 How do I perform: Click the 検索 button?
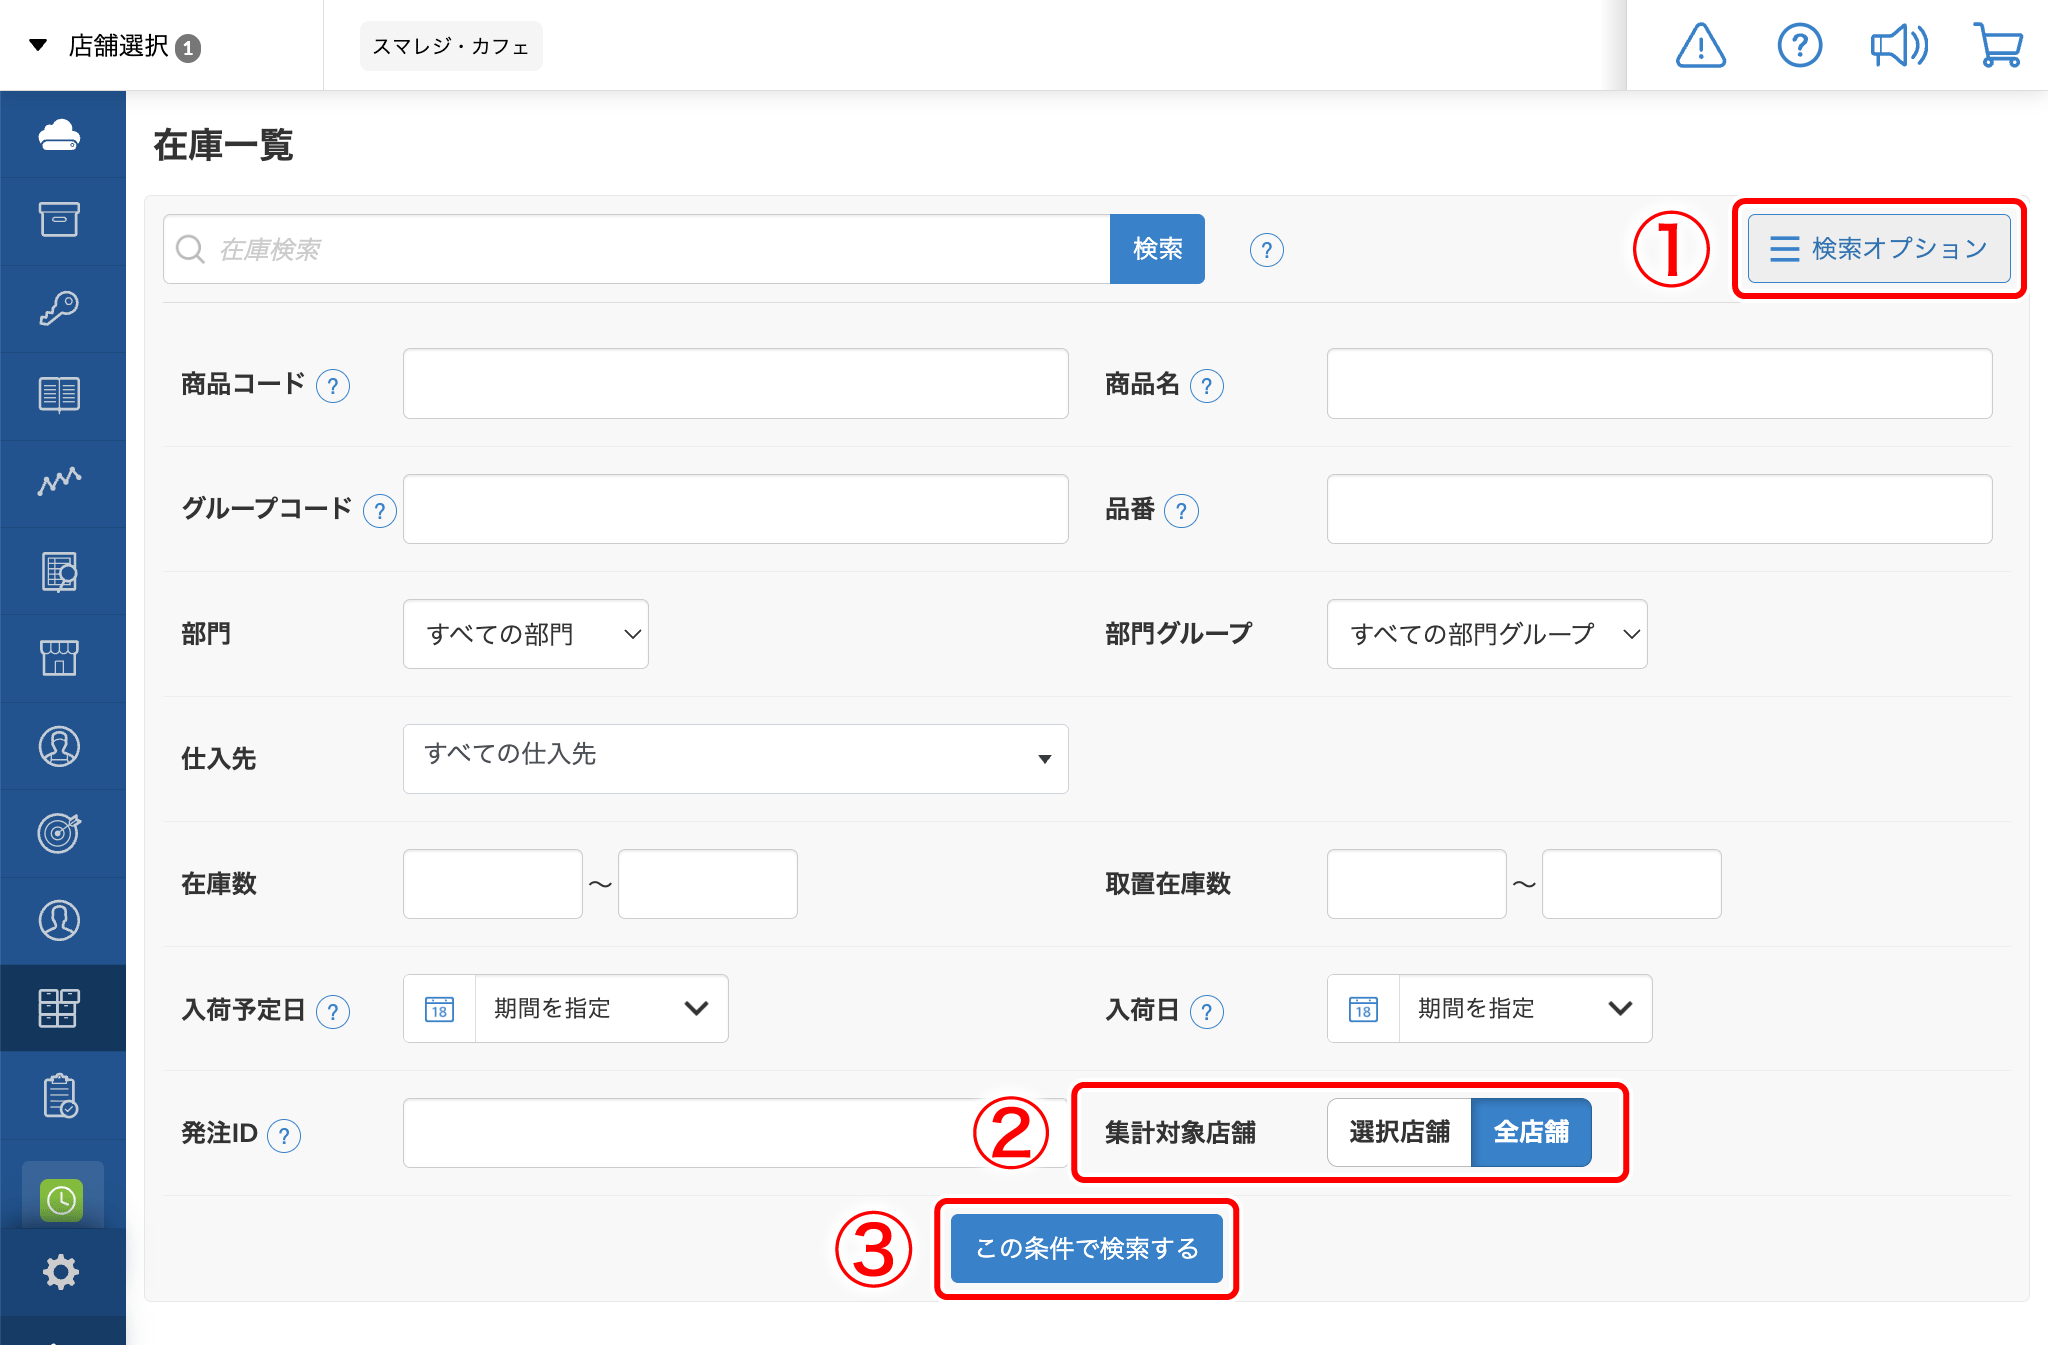(1157, 249)
